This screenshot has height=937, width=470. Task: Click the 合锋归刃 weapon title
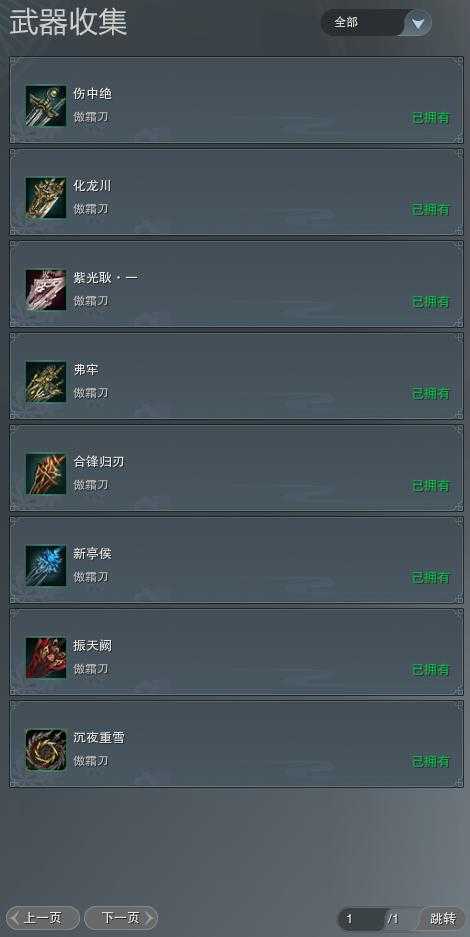99,462
